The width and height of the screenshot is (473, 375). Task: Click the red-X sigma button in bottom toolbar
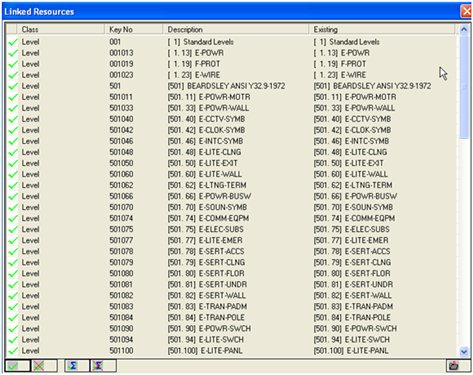(x=103, y=366)
